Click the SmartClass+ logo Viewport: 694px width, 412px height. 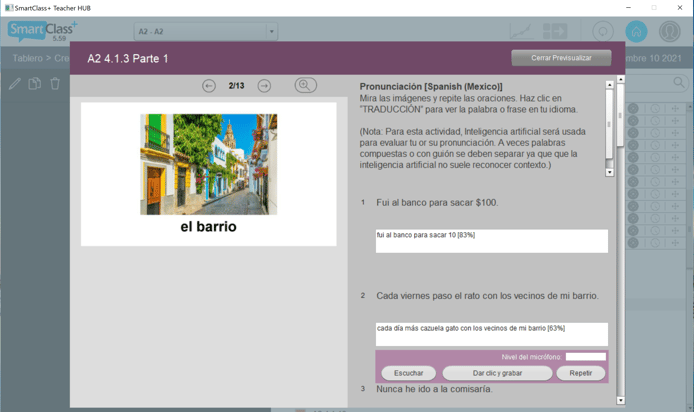pos(42,31)
